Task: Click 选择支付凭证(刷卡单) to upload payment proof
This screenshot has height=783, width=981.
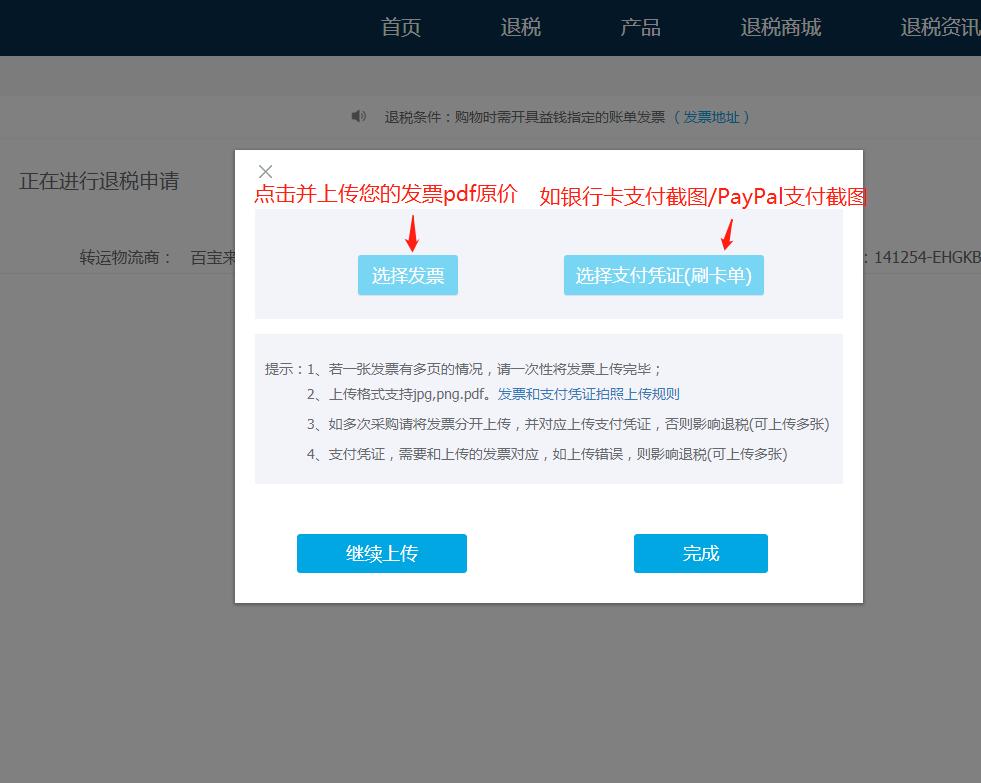Action: coord(663,274)
